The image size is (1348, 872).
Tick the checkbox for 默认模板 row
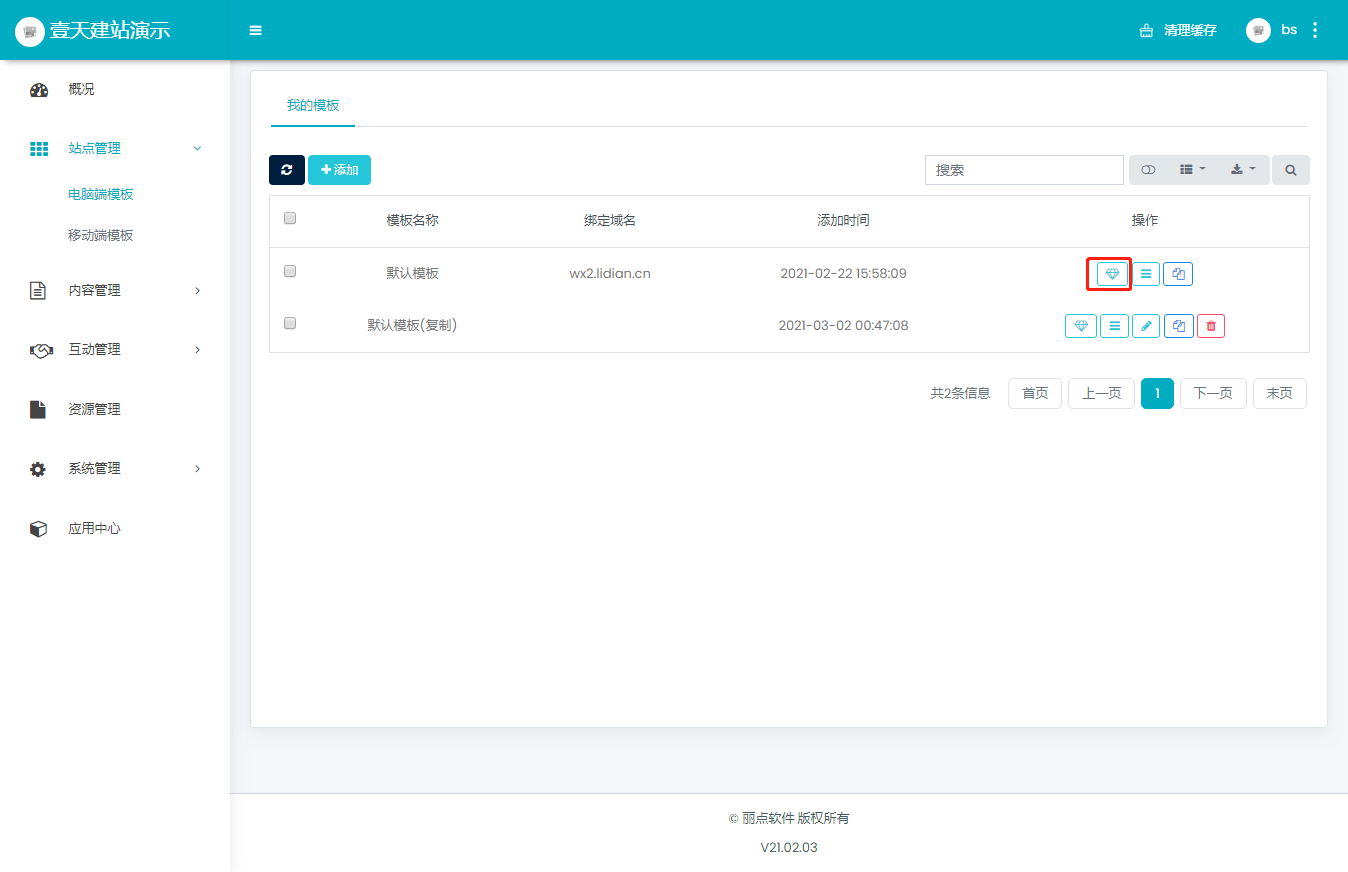click(x=290, y=271)
